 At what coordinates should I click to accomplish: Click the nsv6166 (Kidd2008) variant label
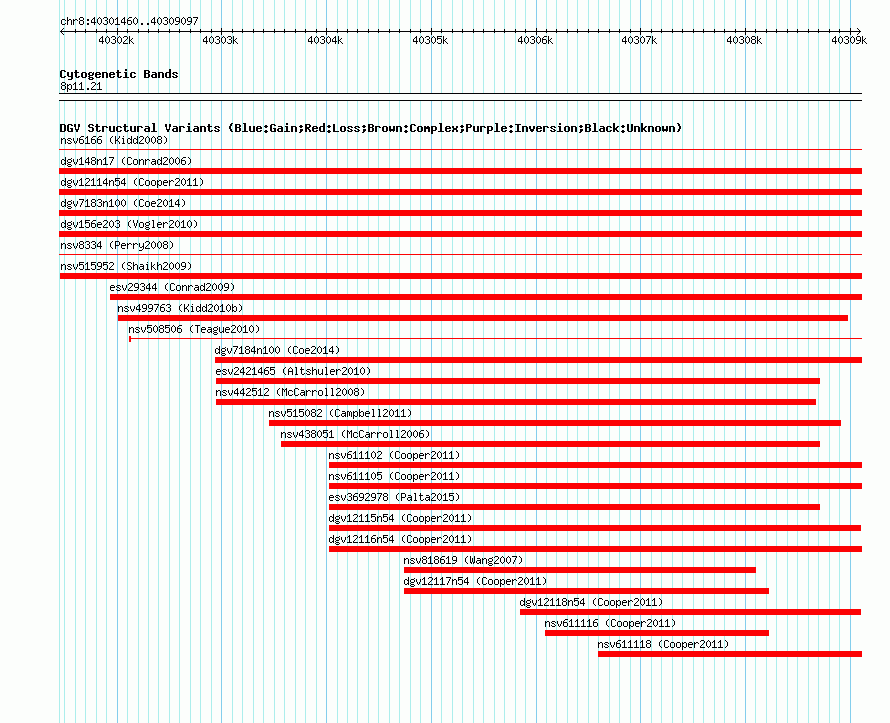click(114, 140)
